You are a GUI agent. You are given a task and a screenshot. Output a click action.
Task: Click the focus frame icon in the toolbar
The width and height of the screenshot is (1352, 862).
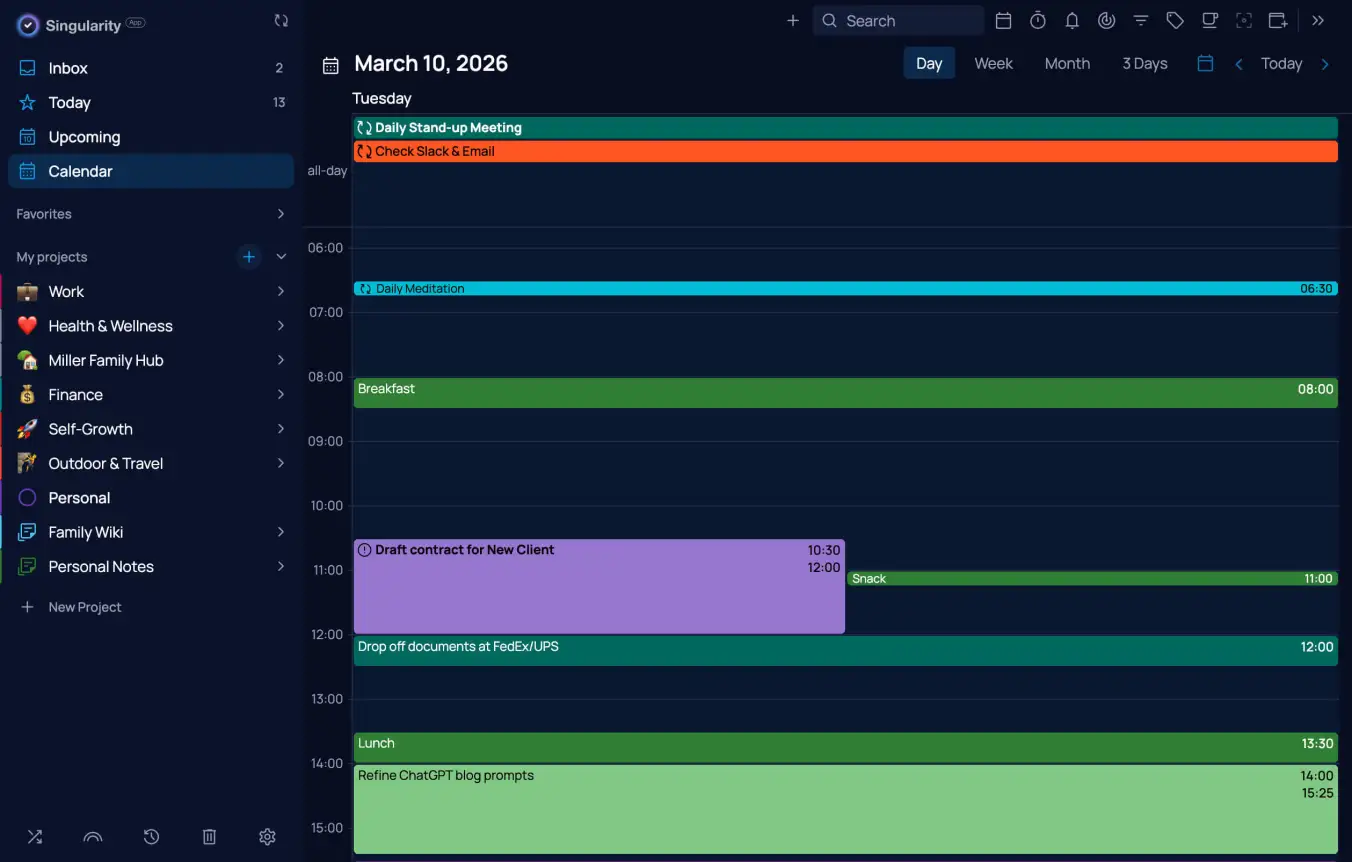coord(1244,21)
